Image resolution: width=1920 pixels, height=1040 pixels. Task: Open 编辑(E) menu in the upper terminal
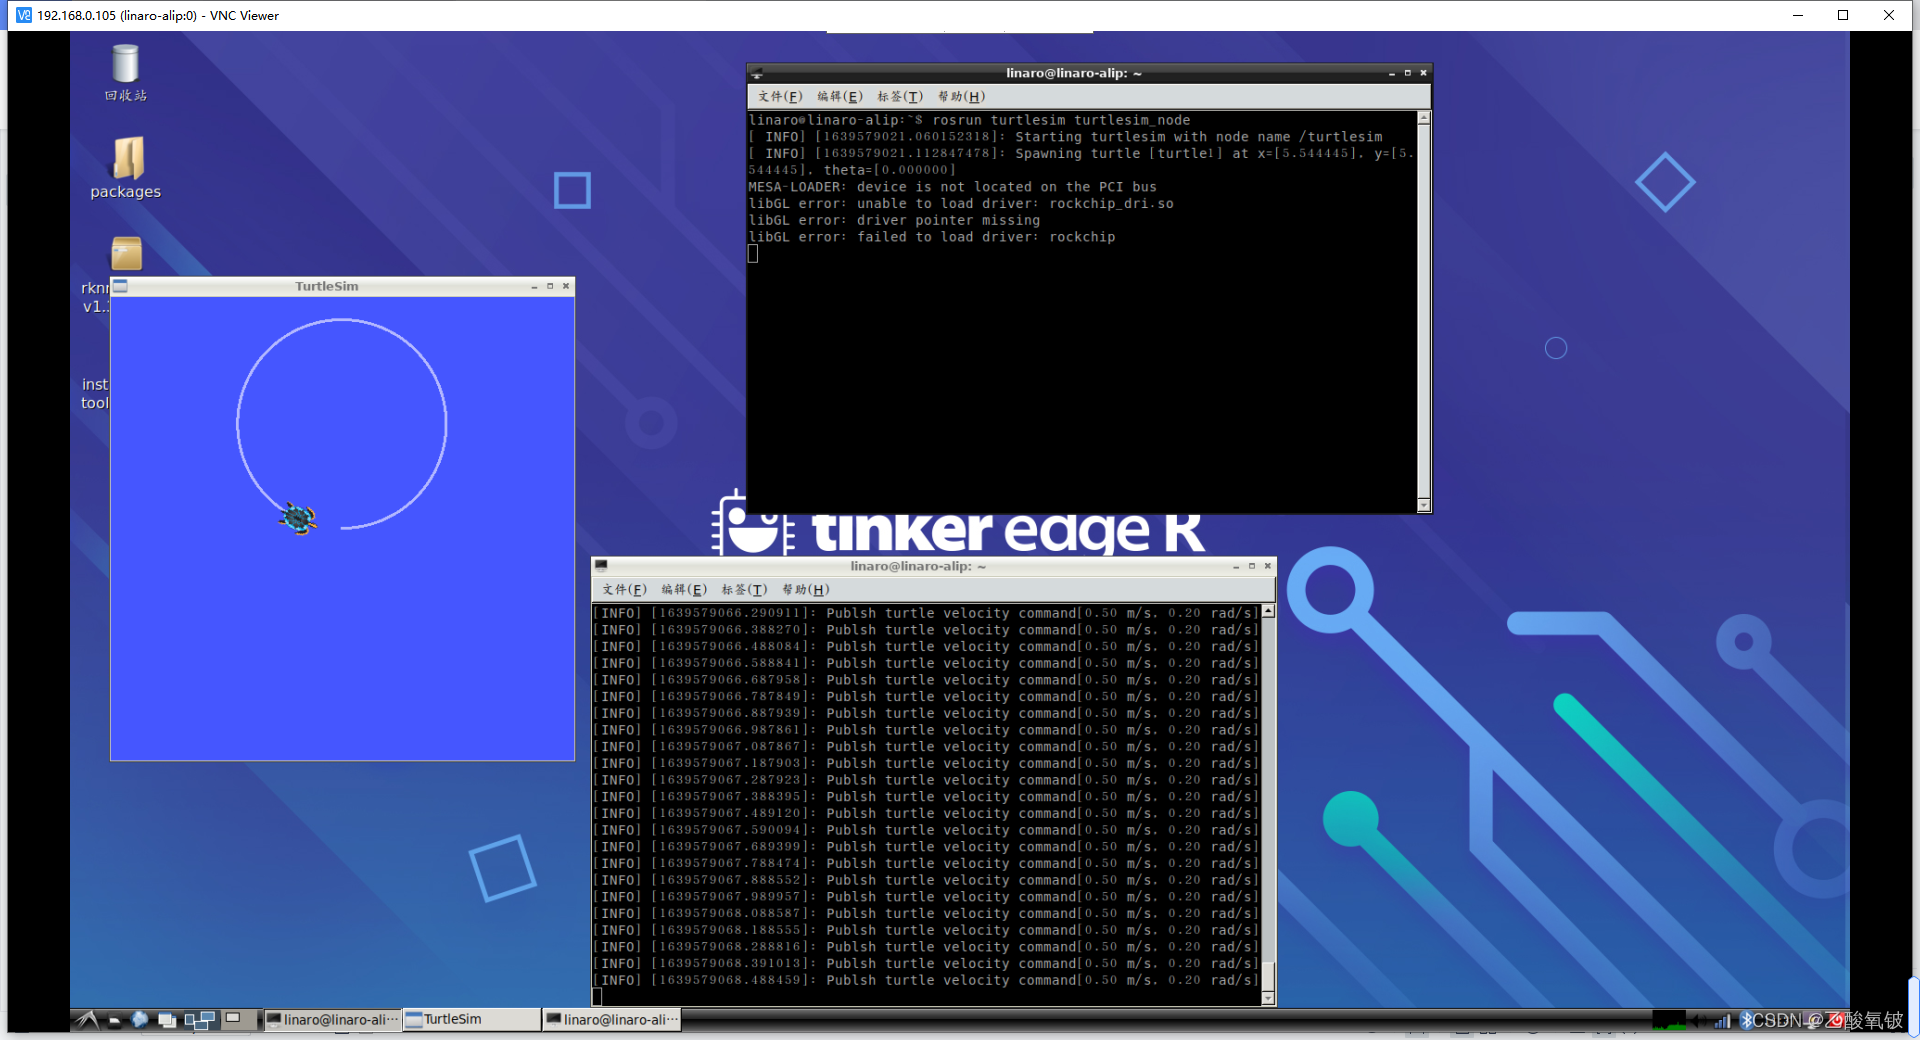839,97
